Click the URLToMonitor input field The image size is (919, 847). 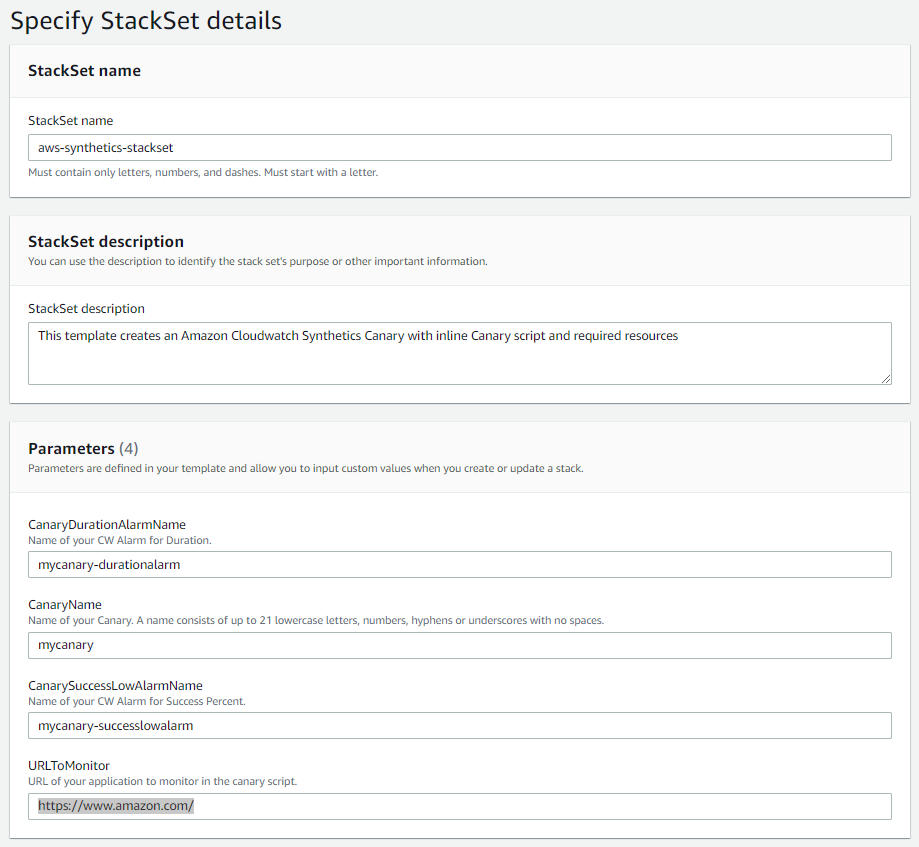tap(459, 806)
